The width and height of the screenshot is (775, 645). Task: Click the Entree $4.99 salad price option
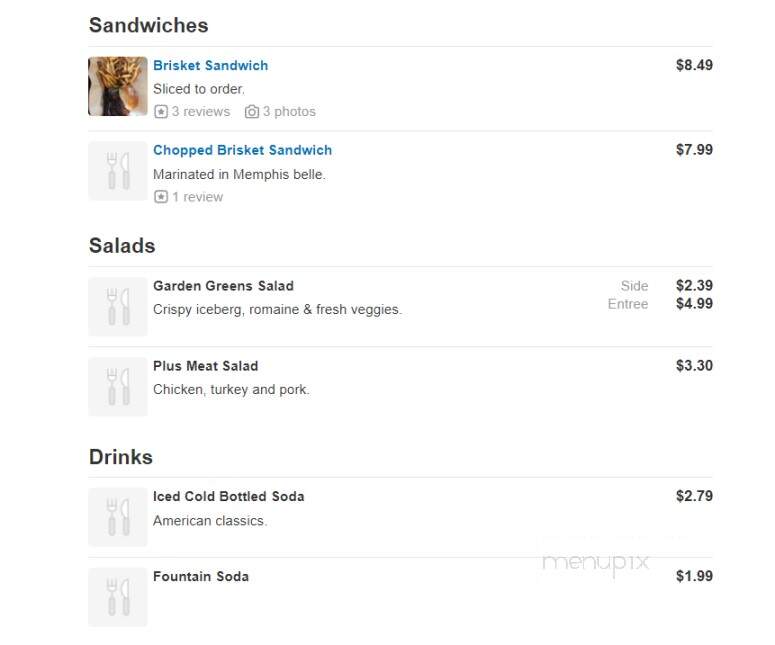pyautogui.click(x=694, y=304)
